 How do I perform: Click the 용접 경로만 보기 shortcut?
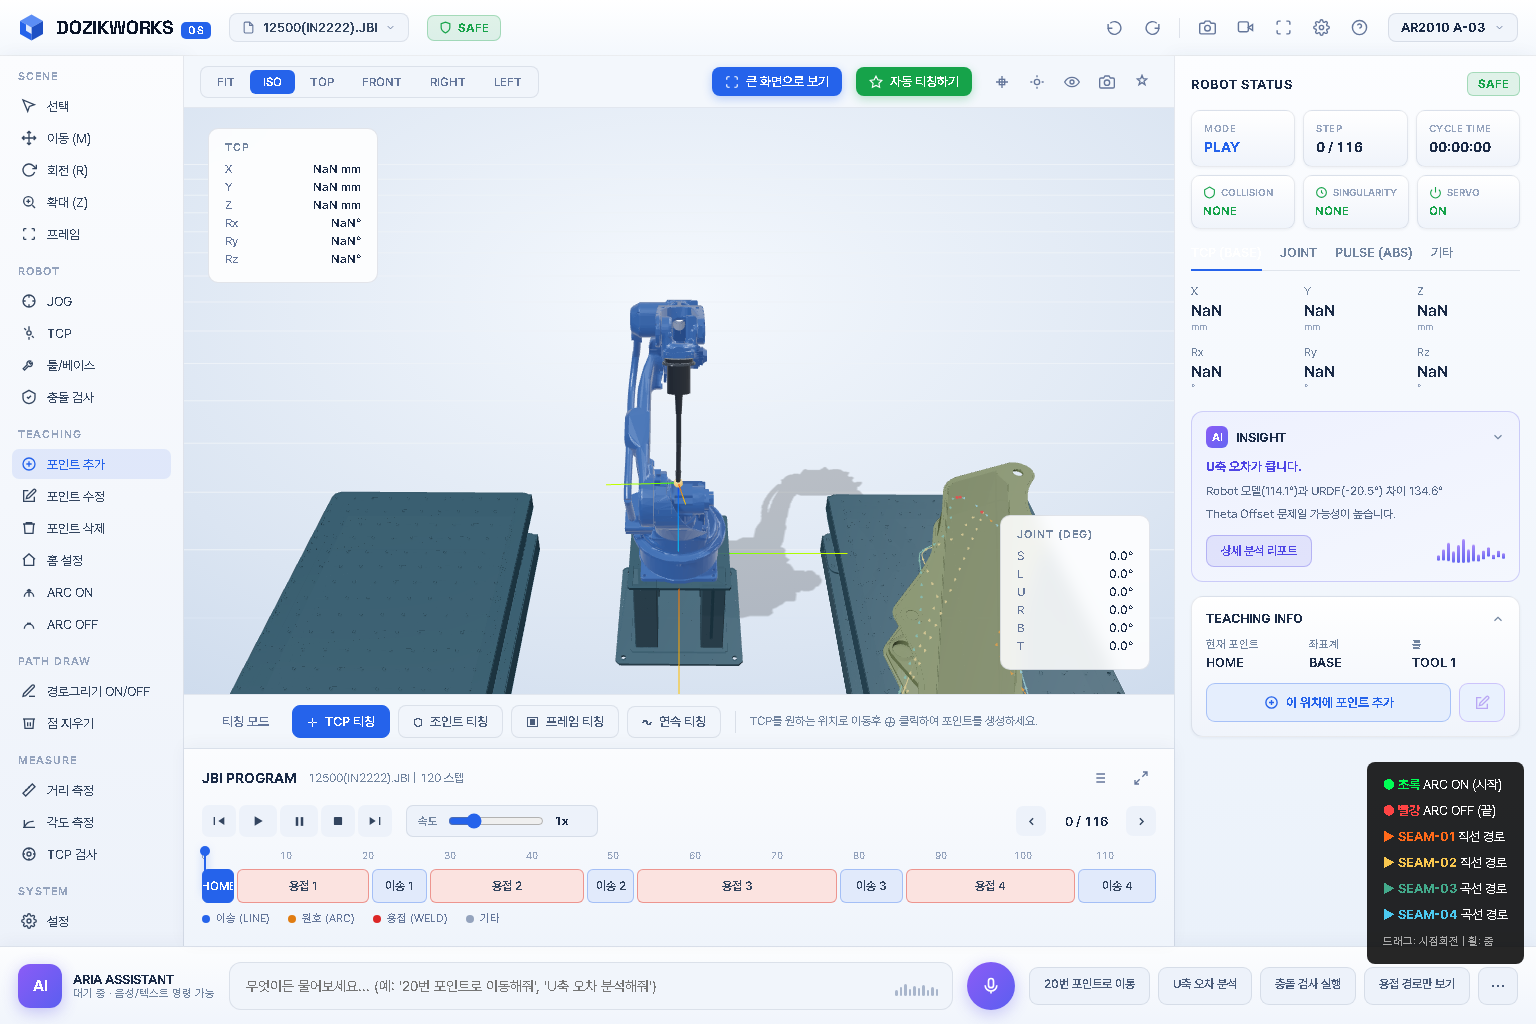coord(1417,985)
